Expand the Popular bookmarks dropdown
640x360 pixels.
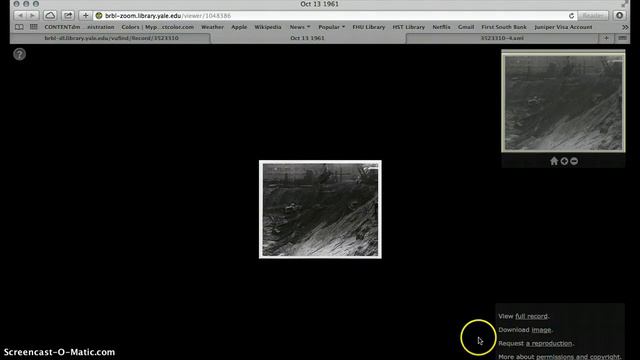[x=331, y=27]
